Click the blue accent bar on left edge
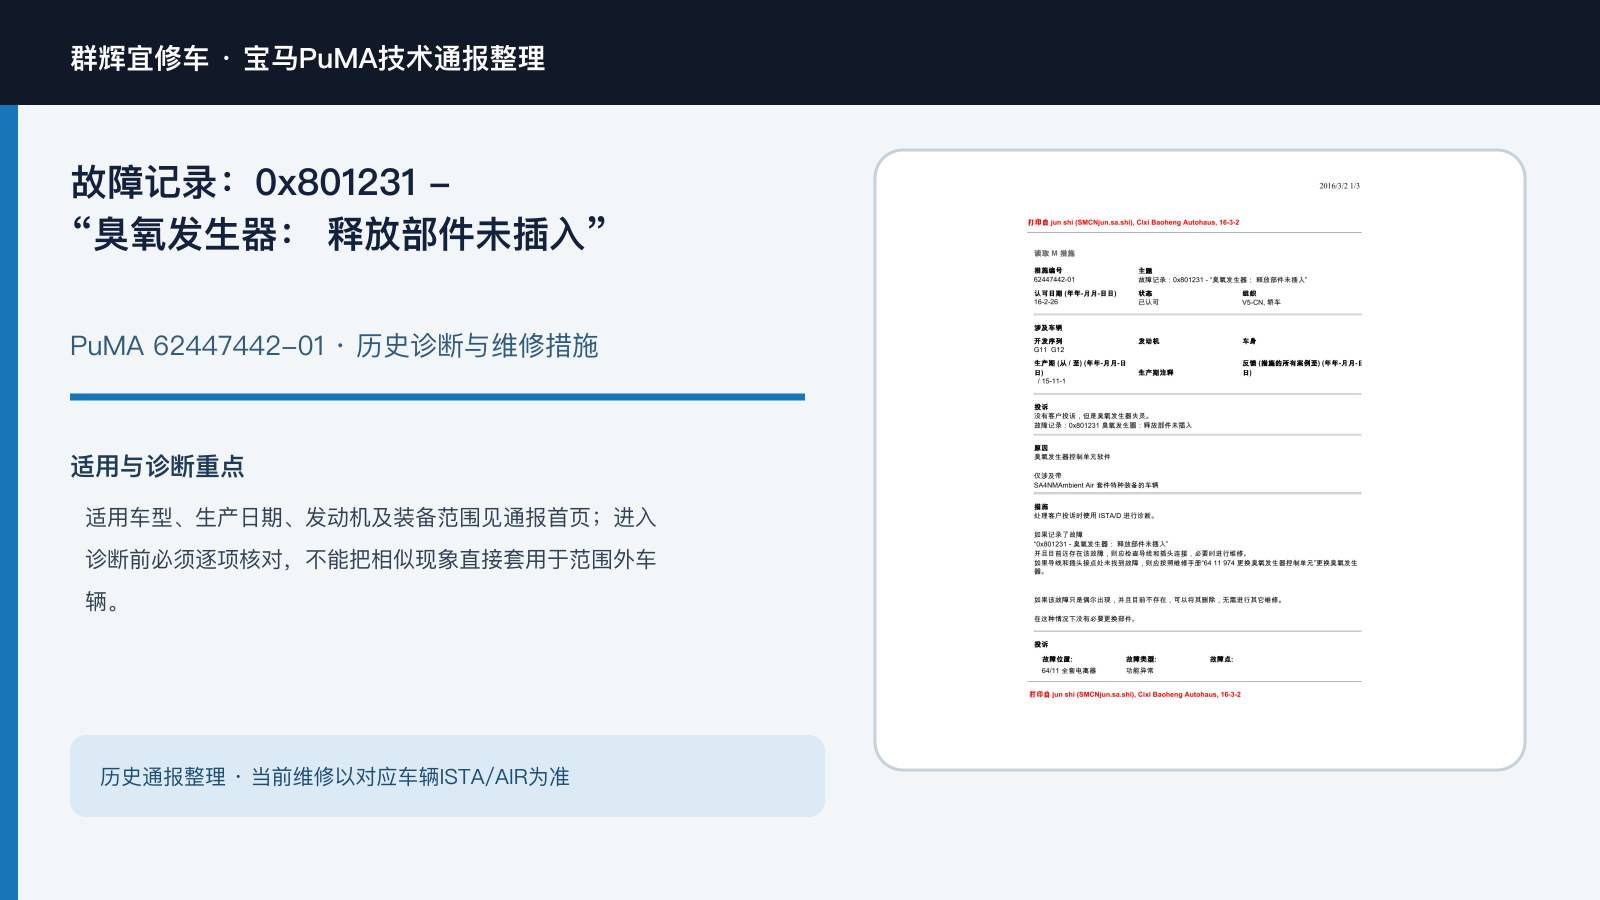1600x900 pixels. point(9,502)
